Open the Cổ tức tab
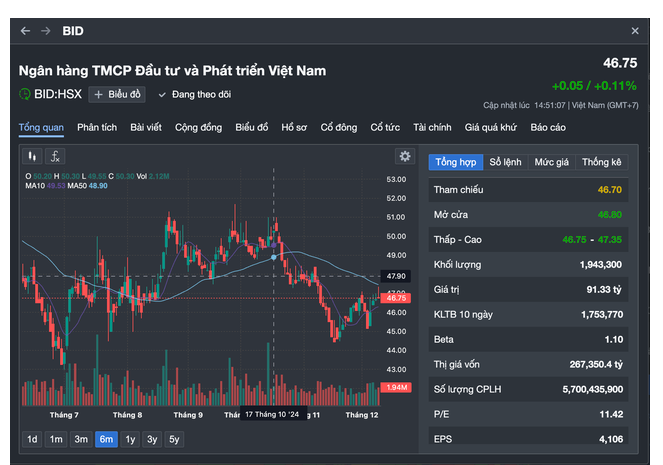The height and width of the screenshot is (465, 663). (385, 127)
